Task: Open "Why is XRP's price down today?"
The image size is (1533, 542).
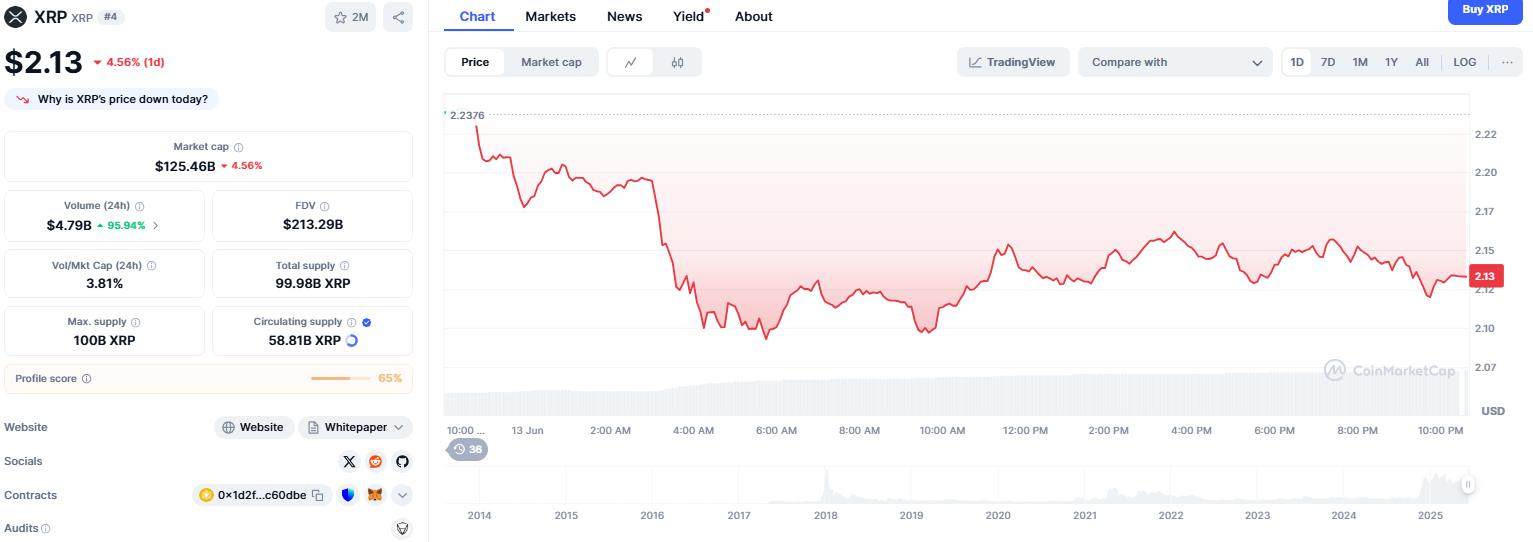Action: 112,99
